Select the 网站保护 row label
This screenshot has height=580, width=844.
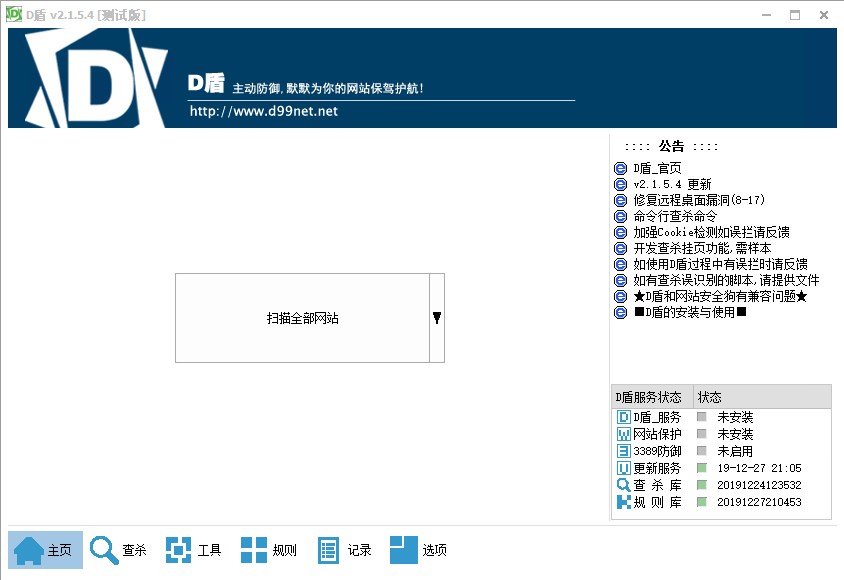[x=657, y=434]
